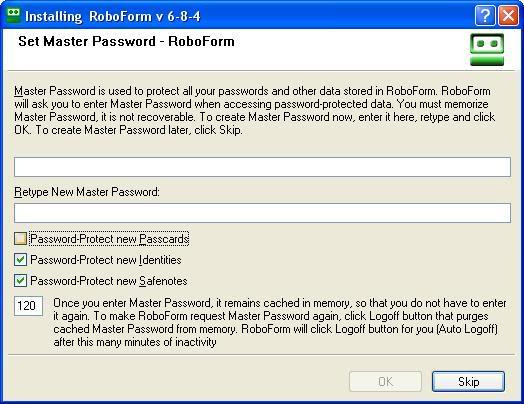Focus the first Master Password input field

(x=262, y=167)
